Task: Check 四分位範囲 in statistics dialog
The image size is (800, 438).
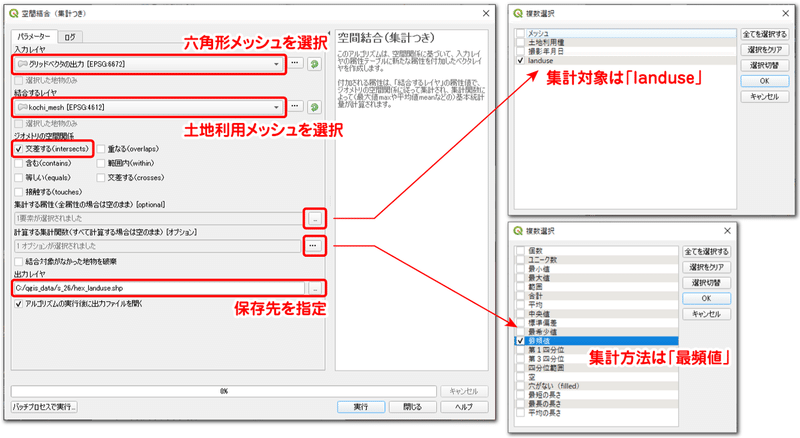Action: point(520,368)
